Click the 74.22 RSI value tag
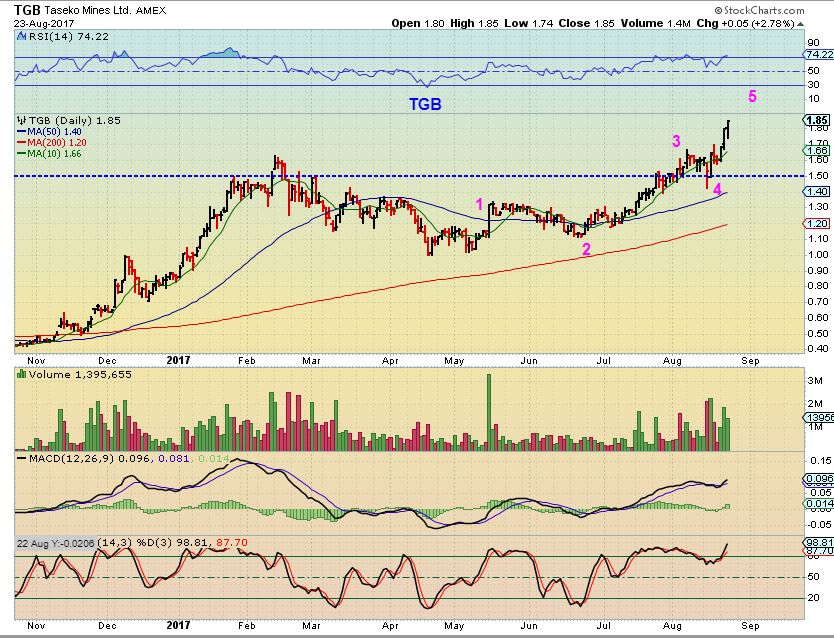The height and width of the screenshot is (638, 834). pos(819,54)
